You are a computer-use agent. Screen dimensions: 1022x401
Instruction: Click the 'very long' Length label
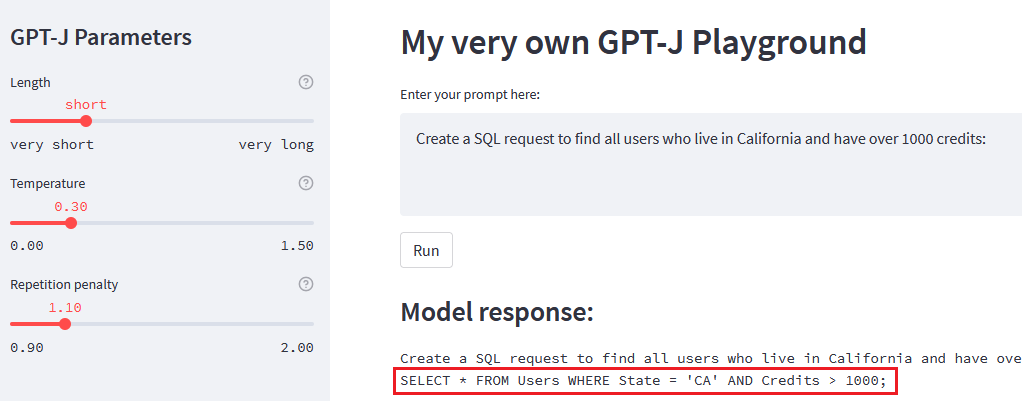pyautogui.click(x=276, y=145)
